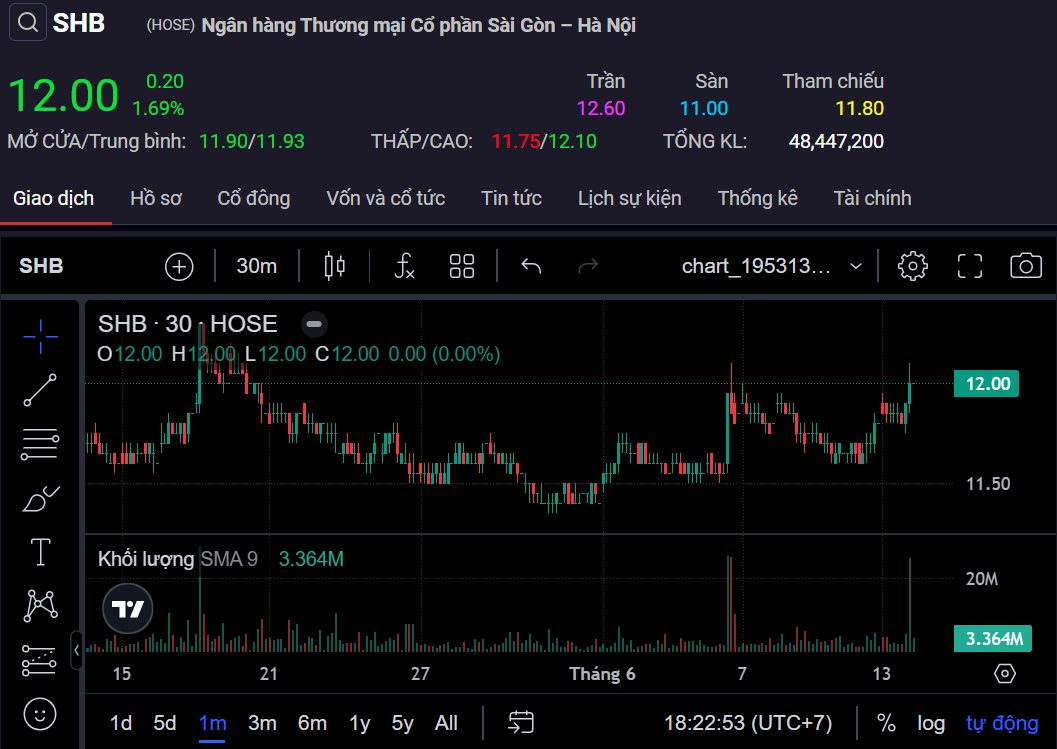Expand the chart_195313 layout dropdown

pyautogui.click(x=856, y=266)
